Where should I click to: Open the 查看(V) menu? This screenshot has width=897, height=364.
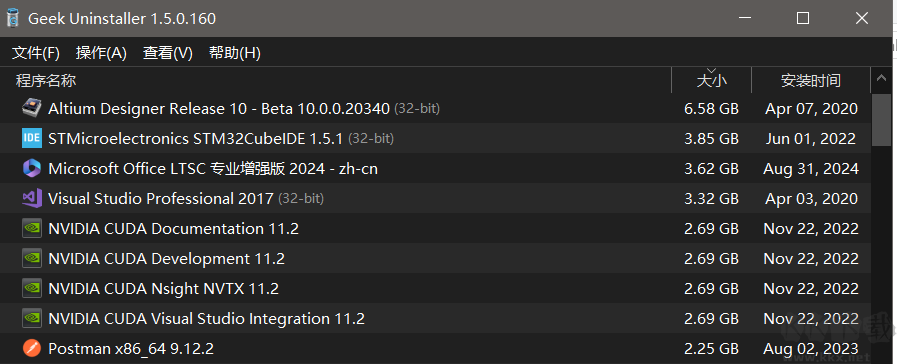(168, 53)
